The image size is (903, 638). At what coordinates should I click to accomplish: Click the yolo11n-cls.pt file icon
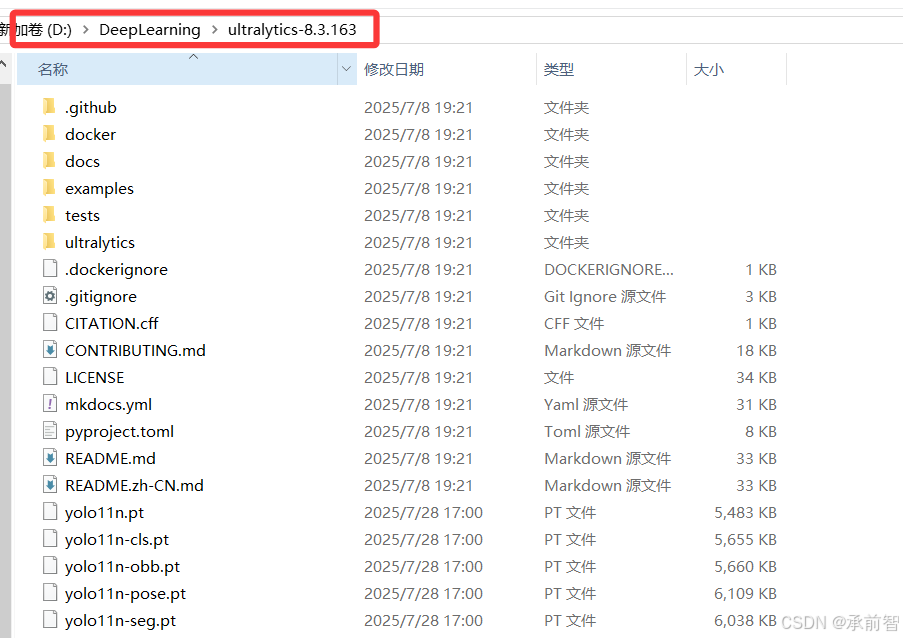tap(50, 540)
